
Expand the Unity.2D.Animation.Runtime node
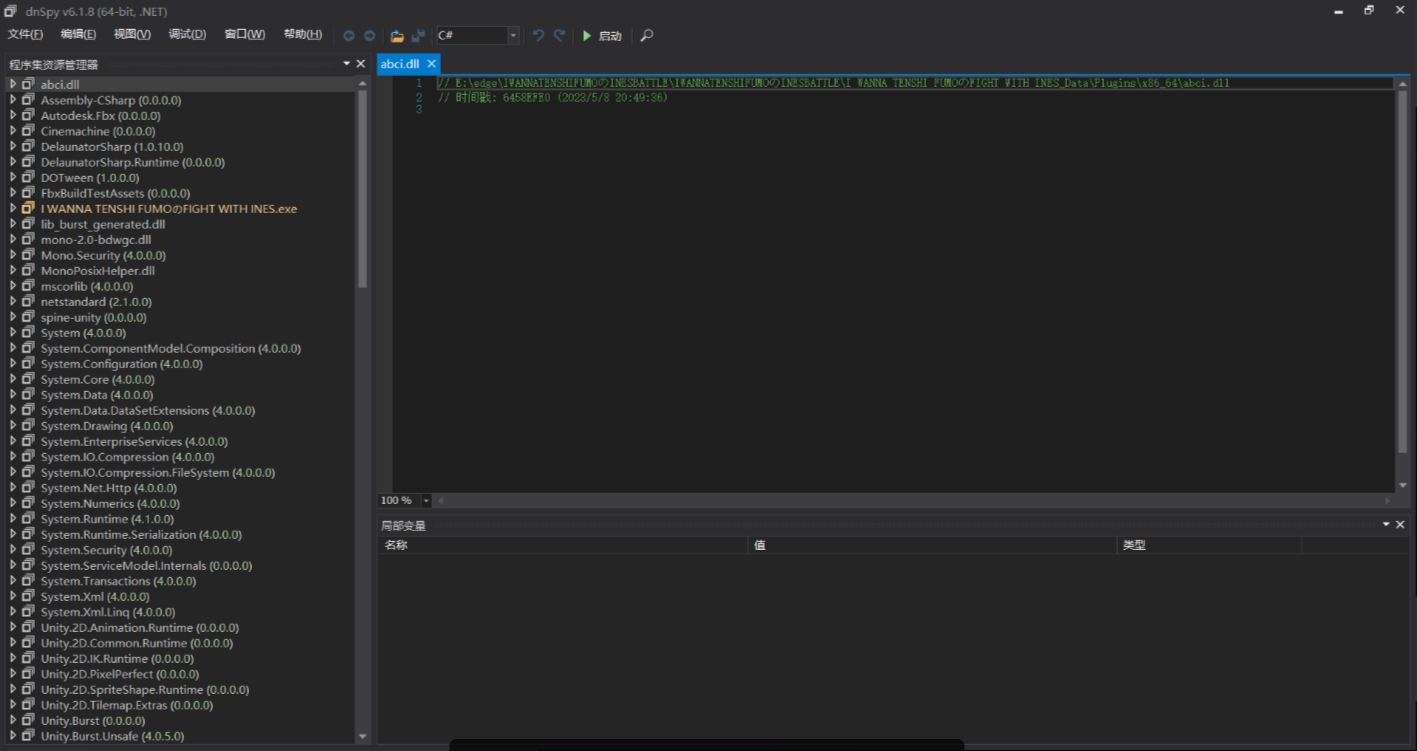pos(12,628)
